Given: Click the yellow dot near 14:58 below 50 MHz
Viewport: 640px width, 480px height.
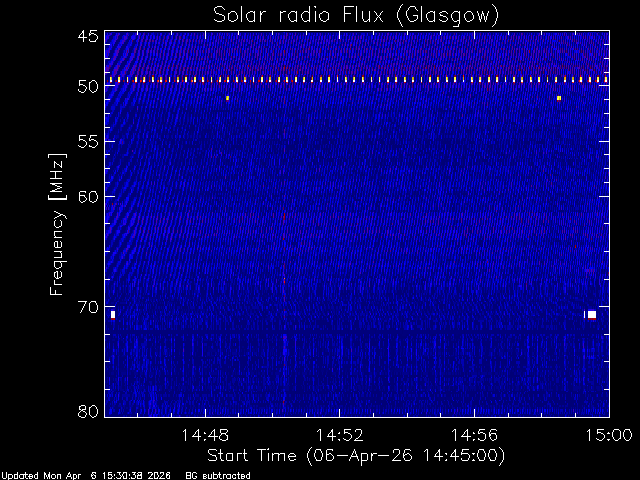Looking at the screenshot, I should click(559, 98).
